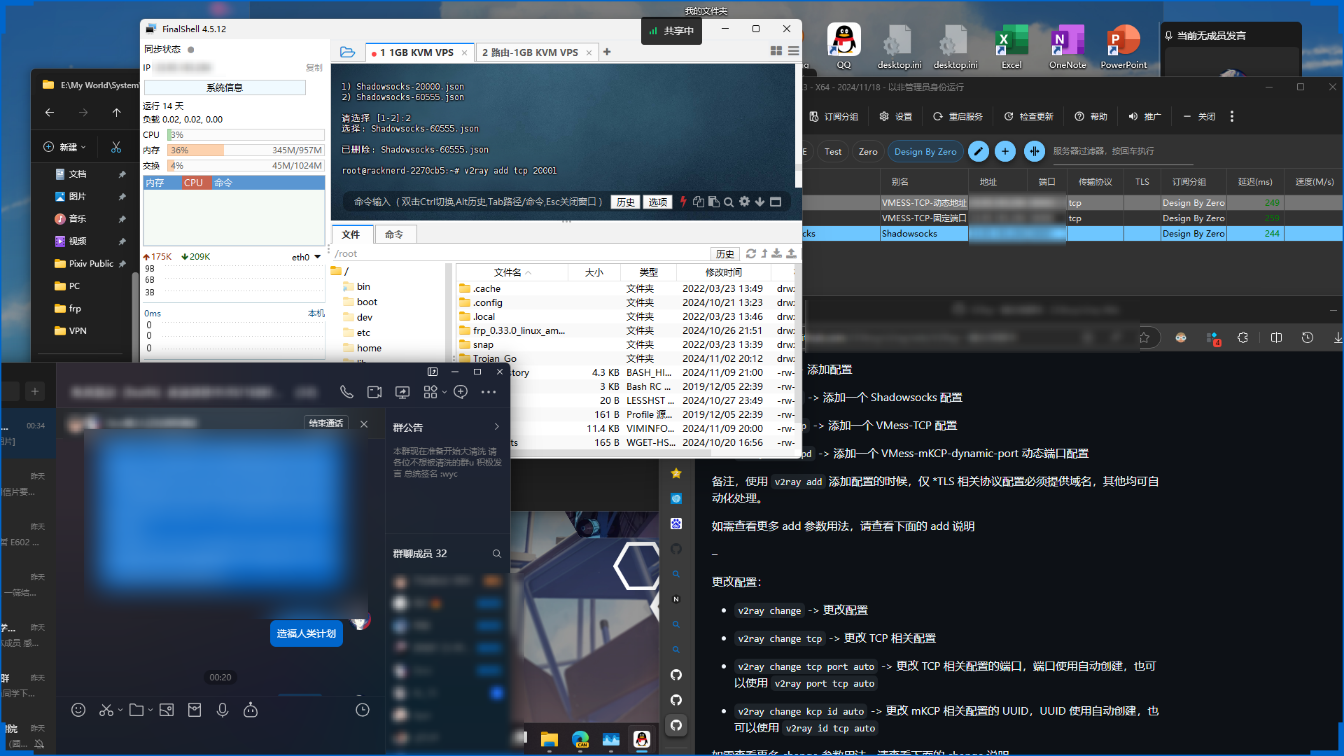Click the terminal search magnifier icon
The height and width of the screenshot is (756, 1344).
pos(729,202)
